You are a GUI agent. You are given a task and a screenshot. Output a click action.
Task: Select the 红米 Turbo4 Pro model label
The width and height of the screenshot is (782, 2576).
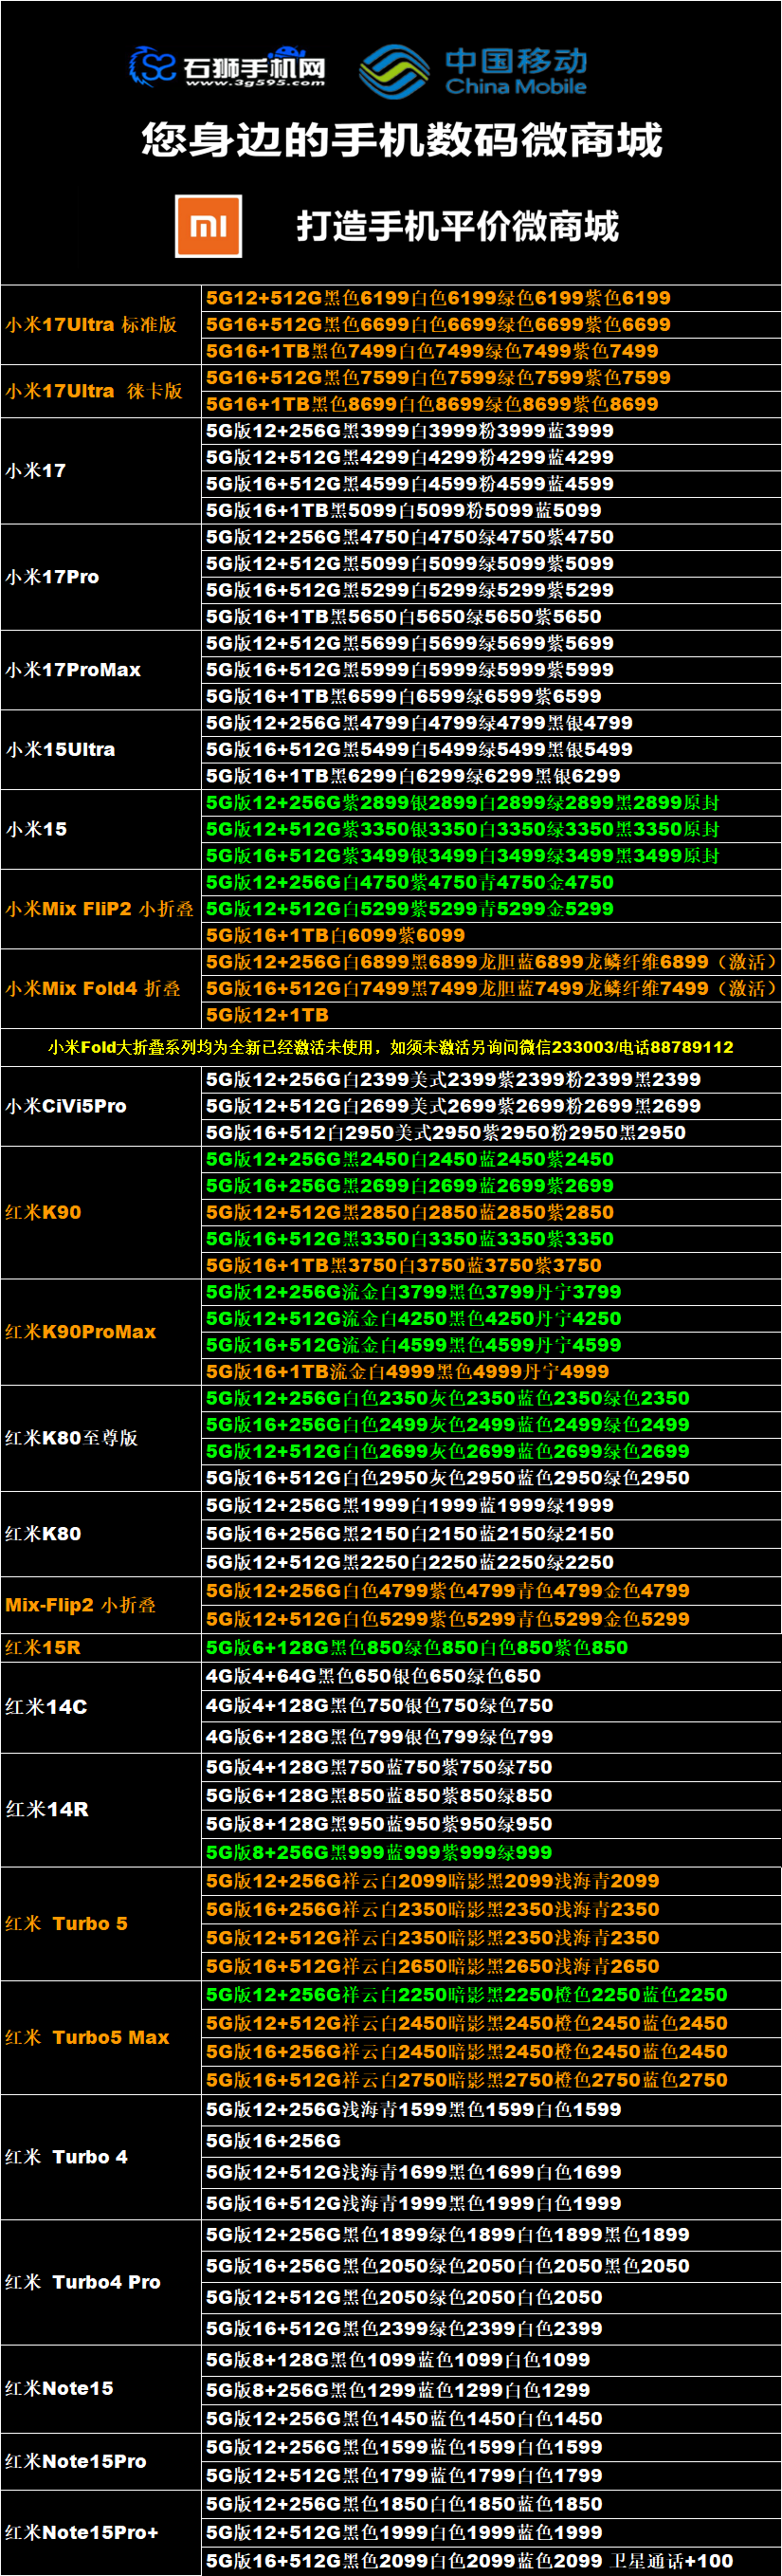[x=83, y=2282]
